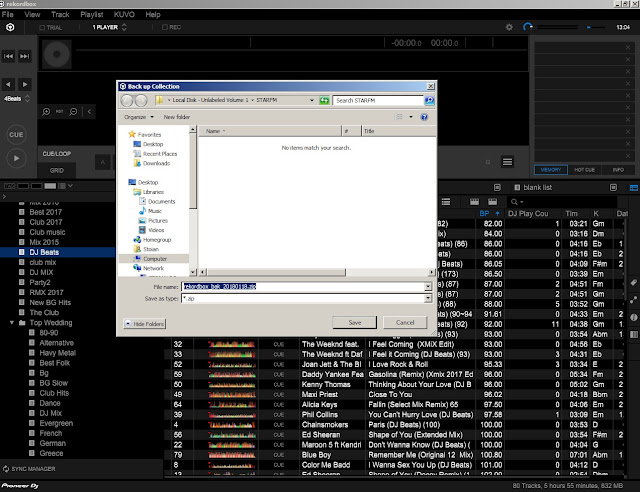Open the File name dropdown arrow
The height and width of the screenshot is (492, 640).
coord(428,287)
